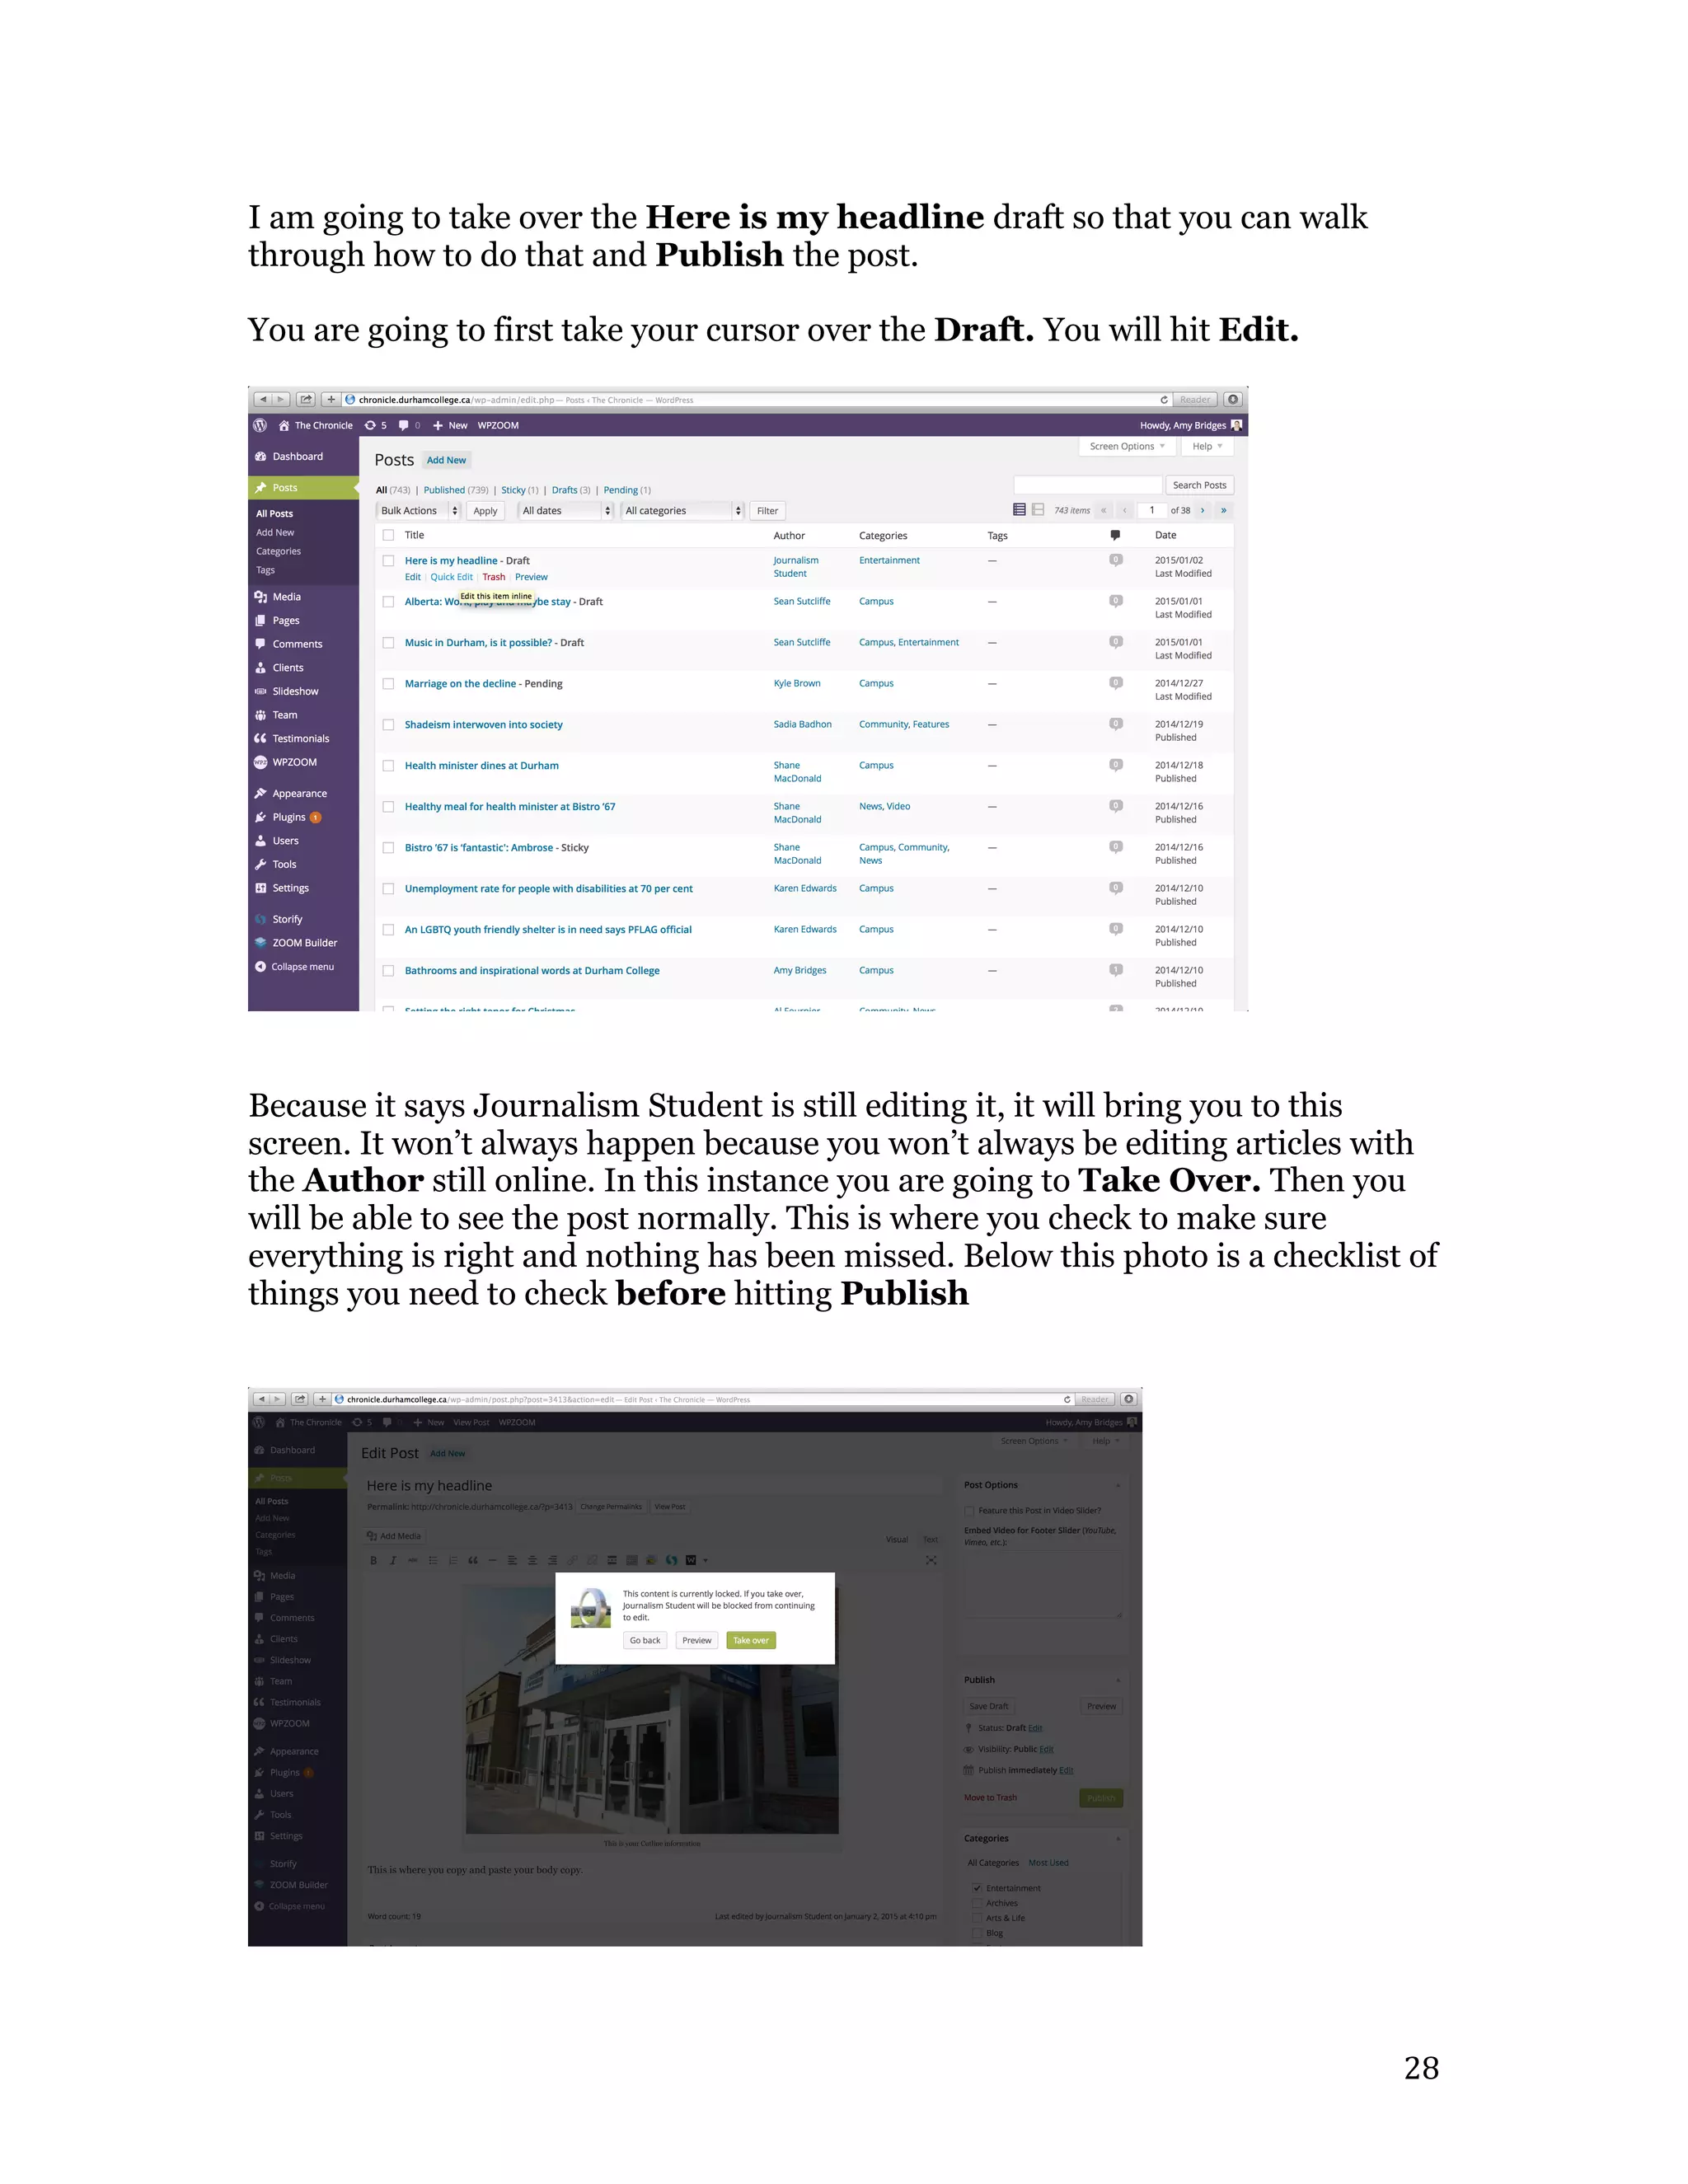Open the All dates dropdown
Image resolution: width=1688 pixels, height=2184 pixels.
(x=565, y=511)
